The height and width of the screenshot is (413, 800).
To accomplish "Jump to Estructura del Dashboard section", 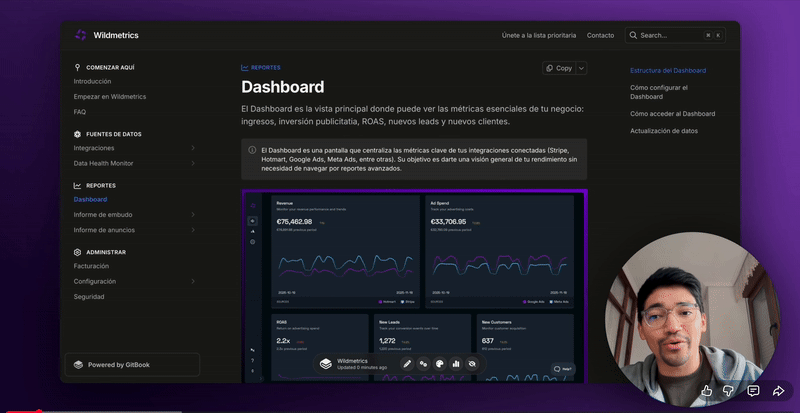I will (x=668, y=70).
